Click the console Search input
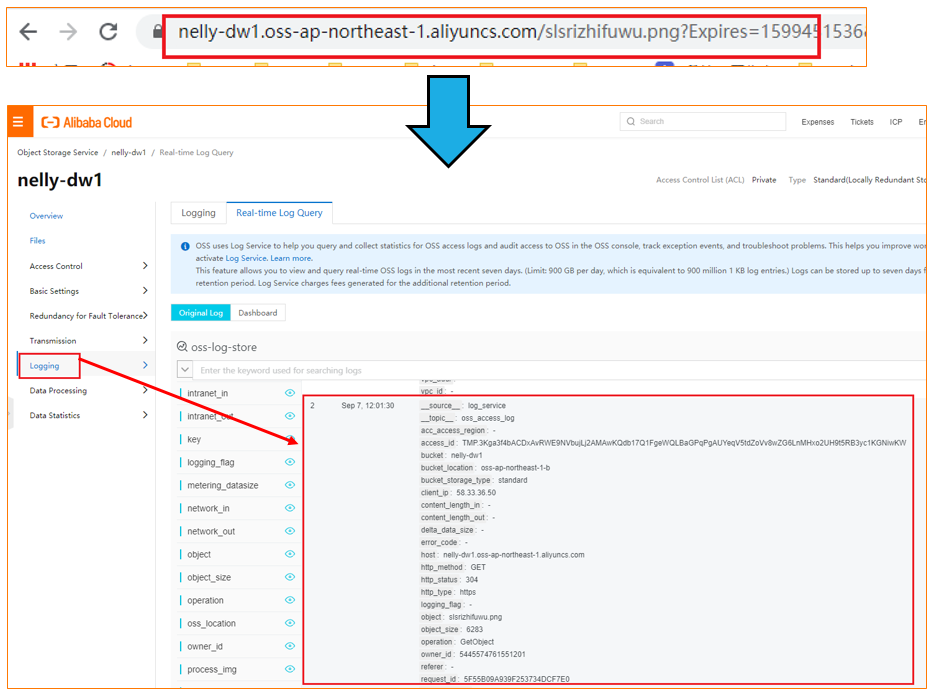The image size is (937, 699). [702, 121]
